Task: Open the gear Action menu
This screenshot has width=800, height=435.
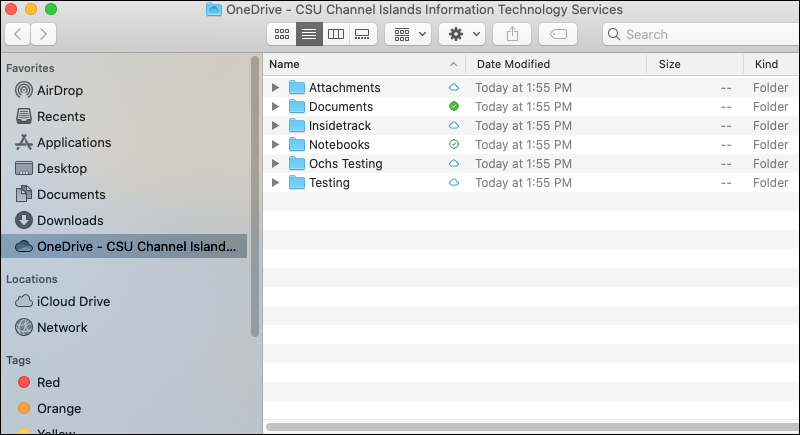Action: coord(463,34)
